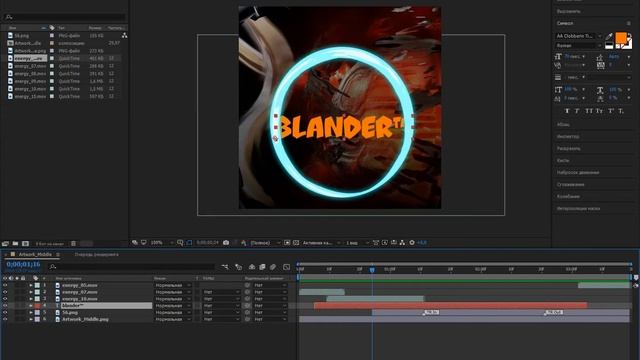Viewport: 640px width, 360px height.
Task: Open the 100% magnification dropdown
Action: click(162, 242)
